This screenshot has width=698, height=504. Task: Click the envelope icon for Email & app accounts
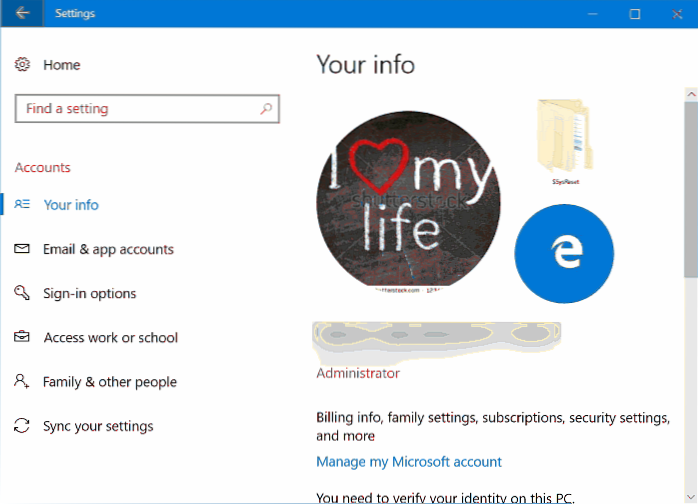tap(23, 249)
